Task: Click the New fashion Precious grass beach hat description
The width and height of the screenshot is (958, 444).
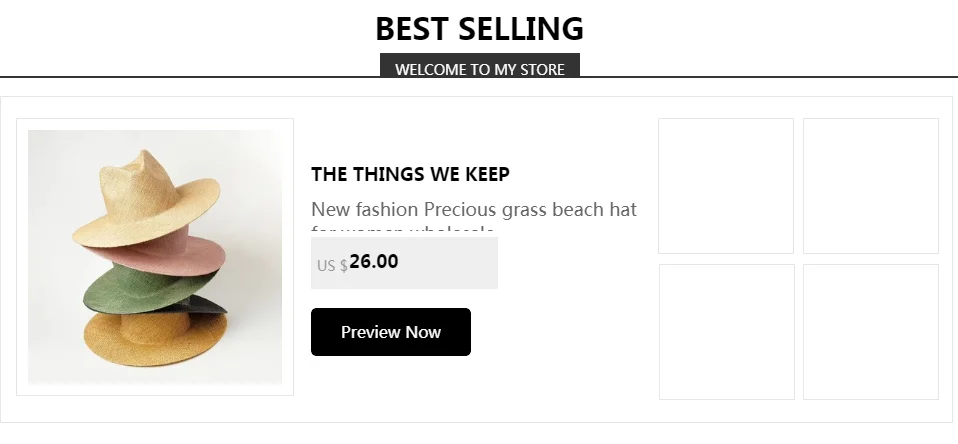Action: click(x=474, y=209)
